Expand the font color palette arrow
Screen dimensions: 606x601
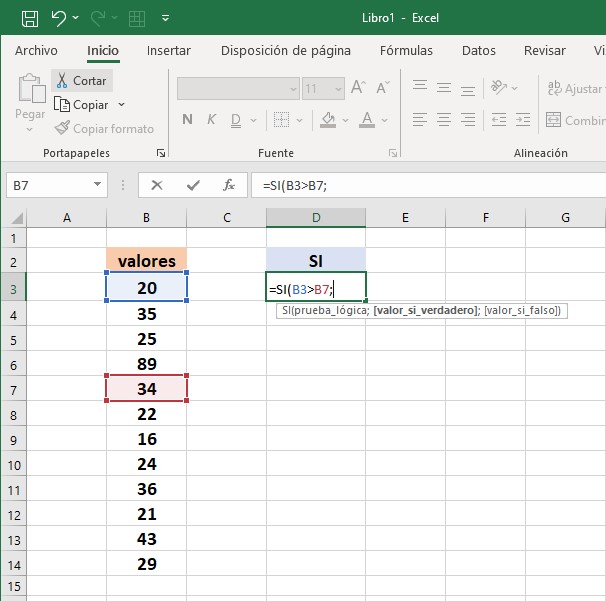385,120
